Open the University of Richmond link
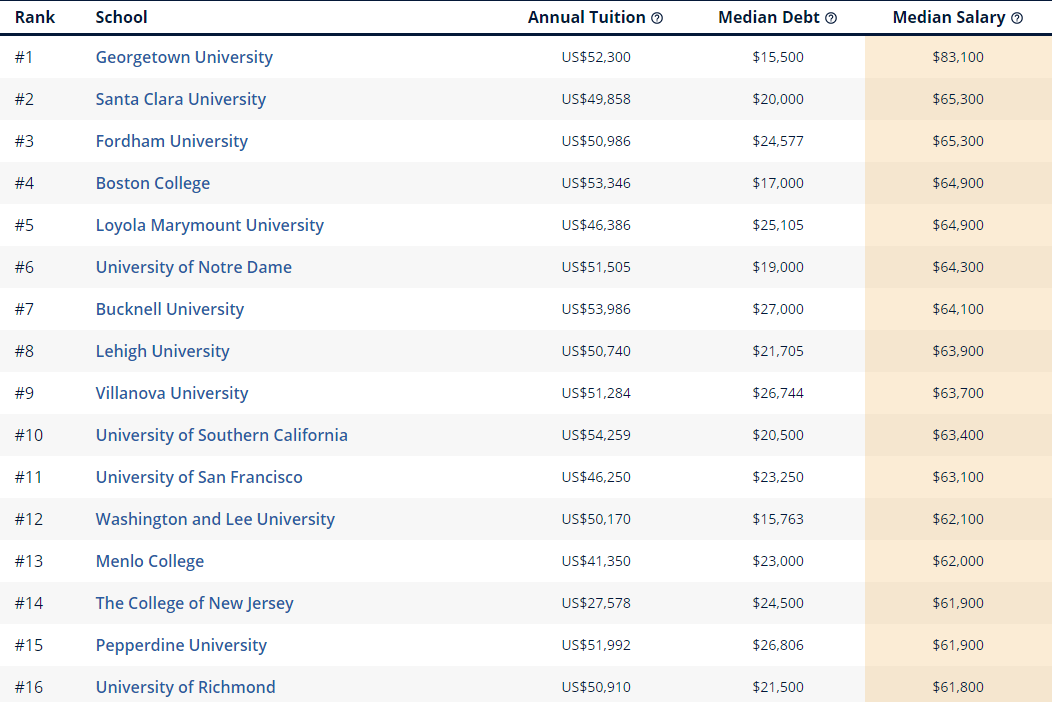This screenshot has height=702, width=1052. tap(186, 687)
